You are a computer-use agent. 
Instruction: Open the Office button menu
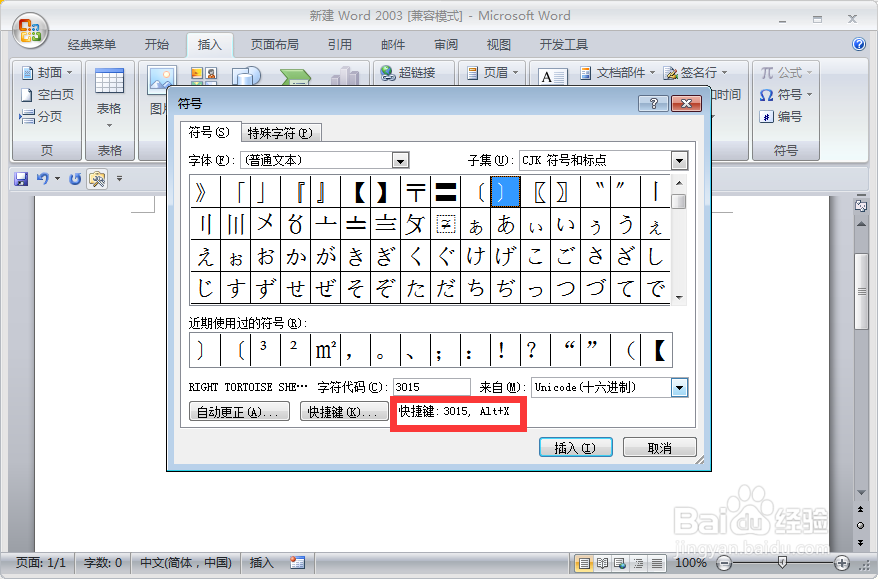pos(30,31)
